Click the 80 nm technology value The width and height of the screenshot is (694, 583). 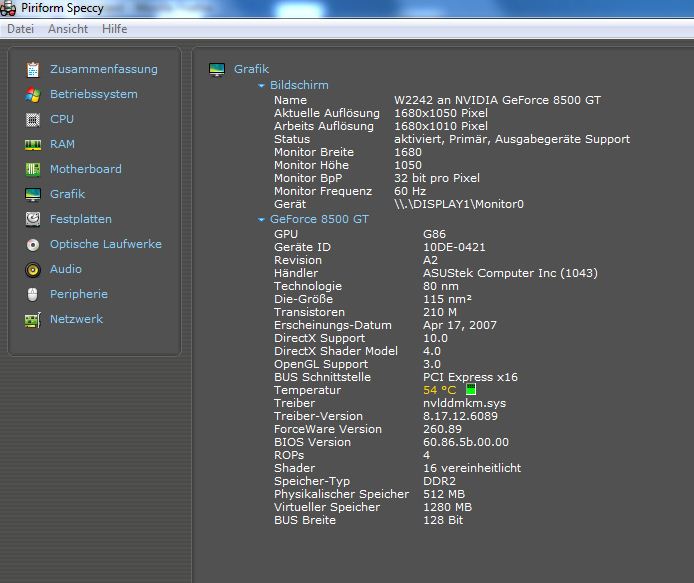point(441,286)
